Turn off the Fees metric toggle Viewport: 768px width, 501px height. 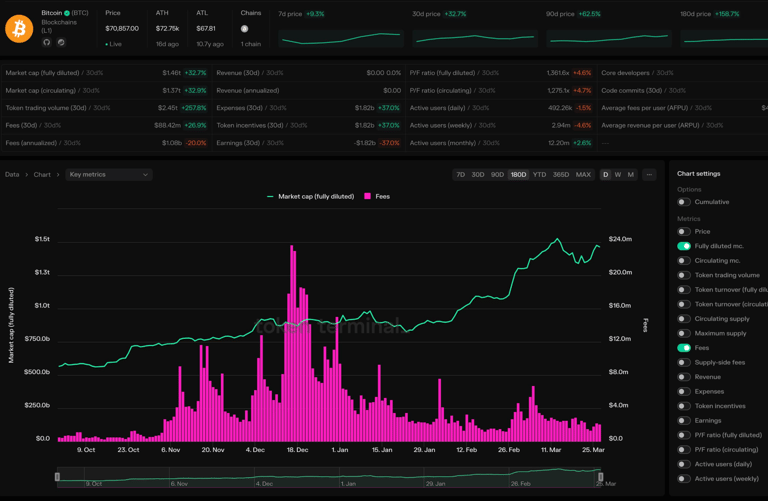pyautogui.click(x=684, y=348)
